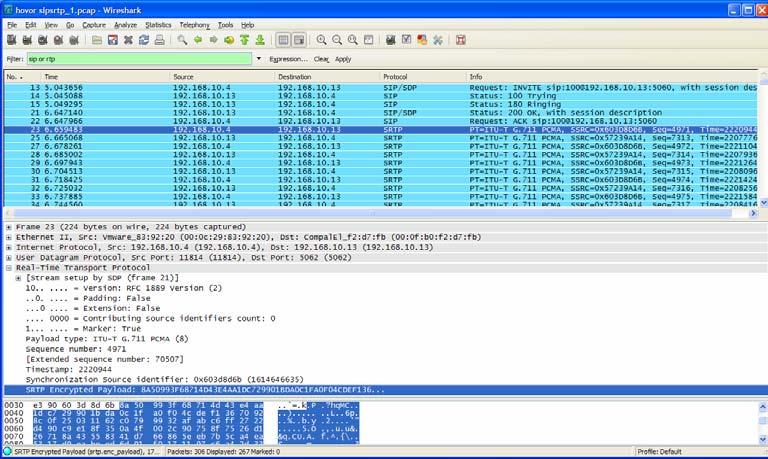Expand User Datagram Protocol details
768x459 pixels.
(x=9, y=258)
